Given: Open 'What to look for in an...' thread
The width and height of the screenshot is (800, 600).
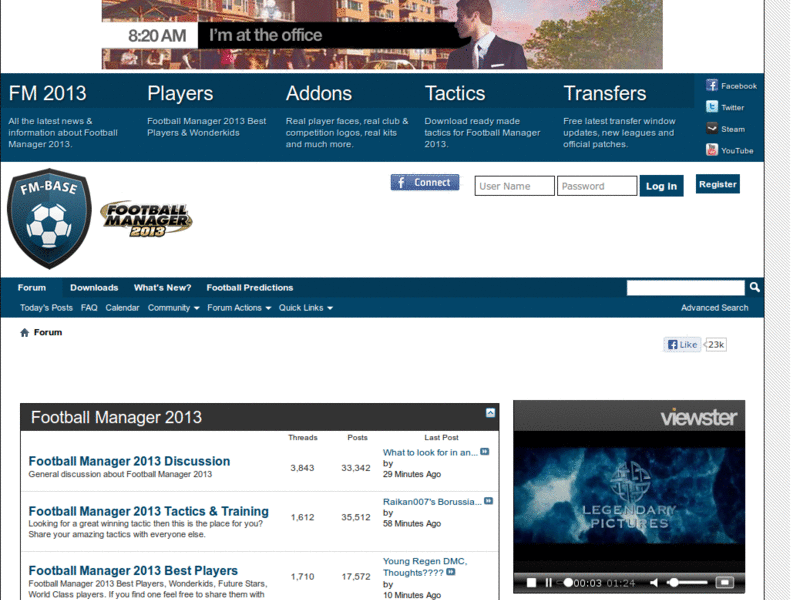Looking at the screenshot, I should point(430,452).
